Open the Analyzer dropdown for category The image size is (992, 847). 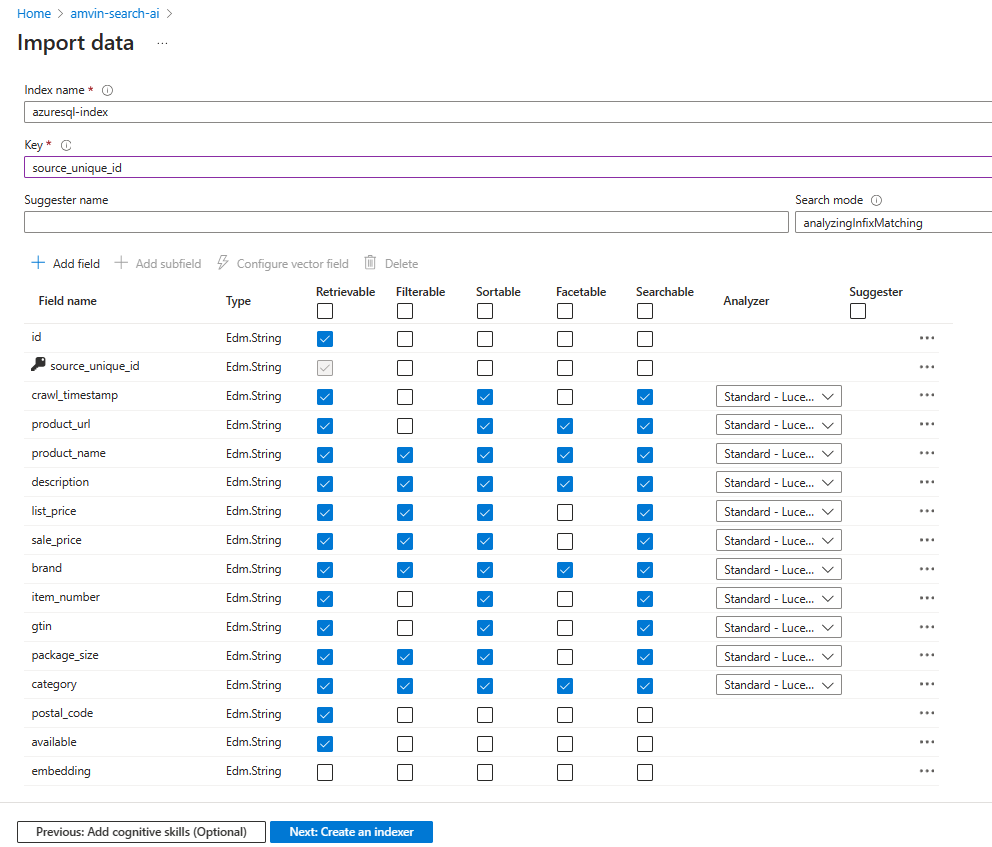[779, 685]
